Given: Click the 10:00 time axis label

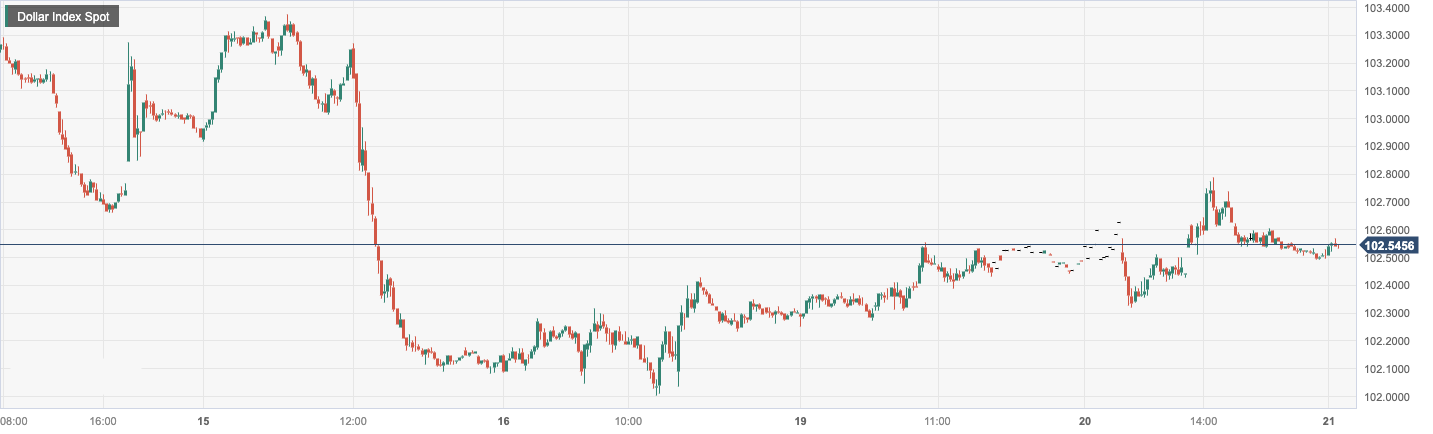Looking at the screenshot, I should click(x=629, y=421).
